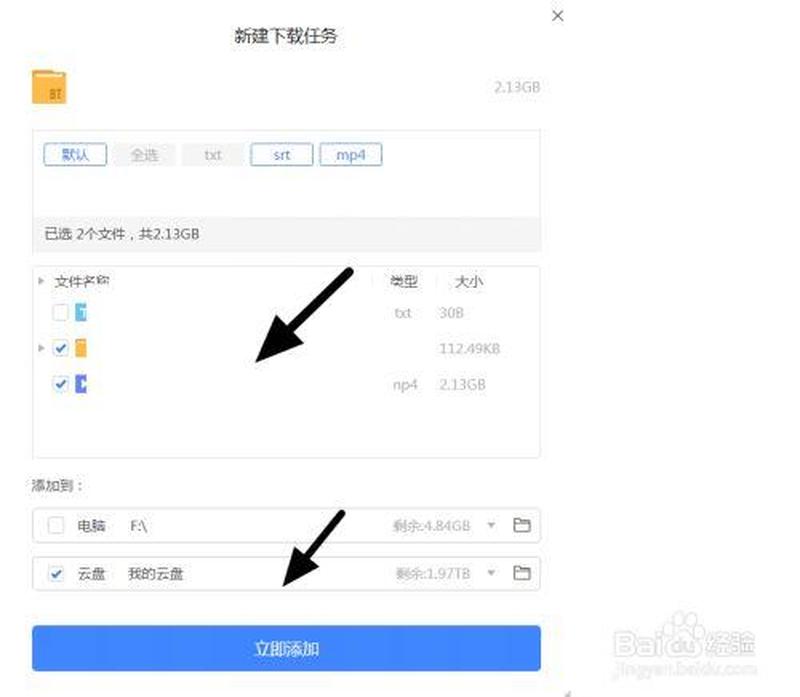Open folder browser for 我的云盘 row
800x697 pixels.
coord(521,573)
